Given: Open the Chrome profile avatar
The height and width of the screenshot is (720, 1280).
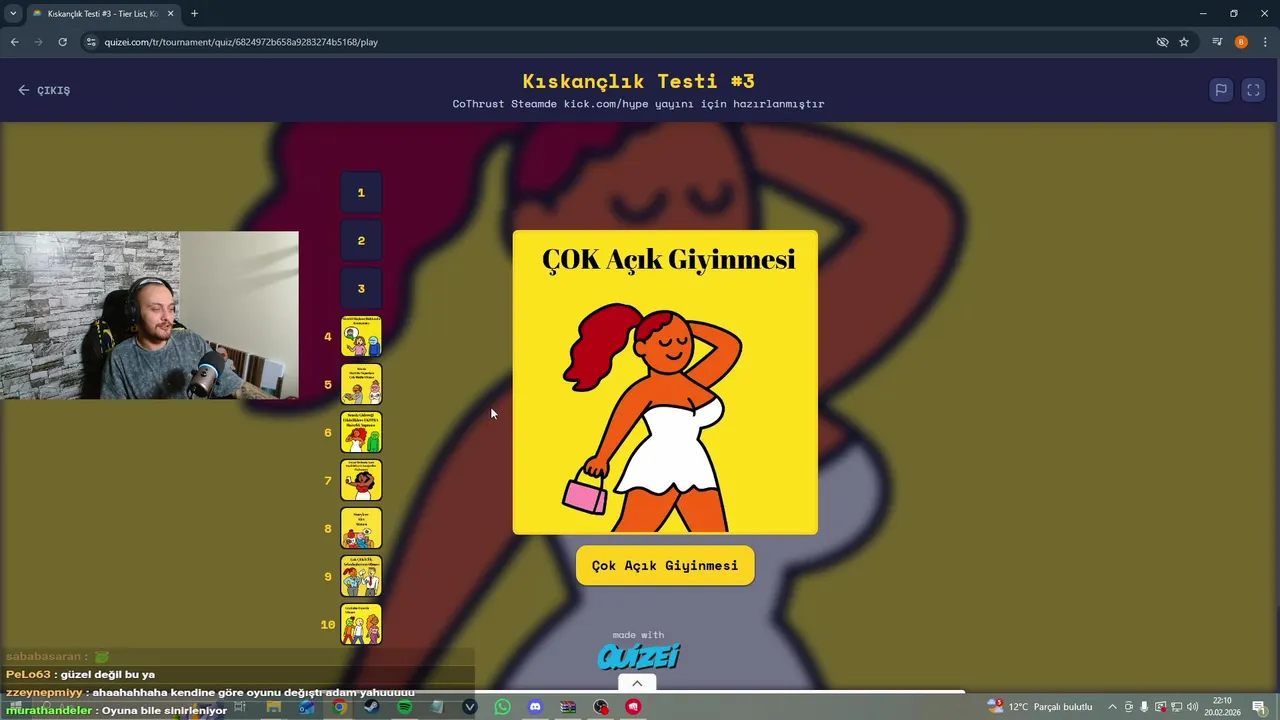Looking at the screenshot, I should [1241, 42].
